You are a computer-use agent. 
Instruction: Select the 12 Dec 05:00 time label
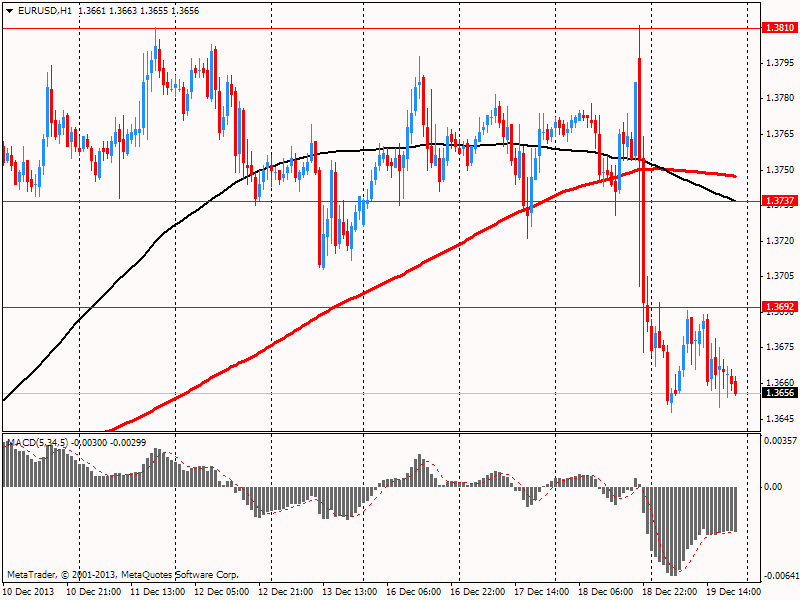tap(222, 592)
